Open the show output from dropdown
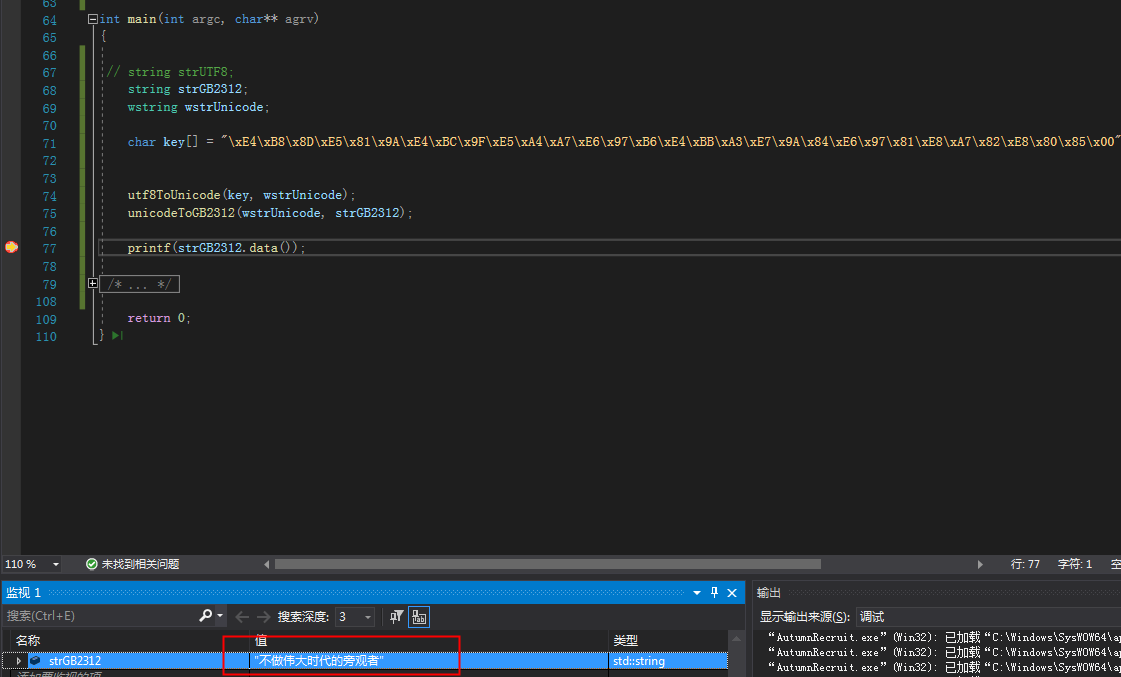Viewport: 1121px width, 677px height. [988, 616]
